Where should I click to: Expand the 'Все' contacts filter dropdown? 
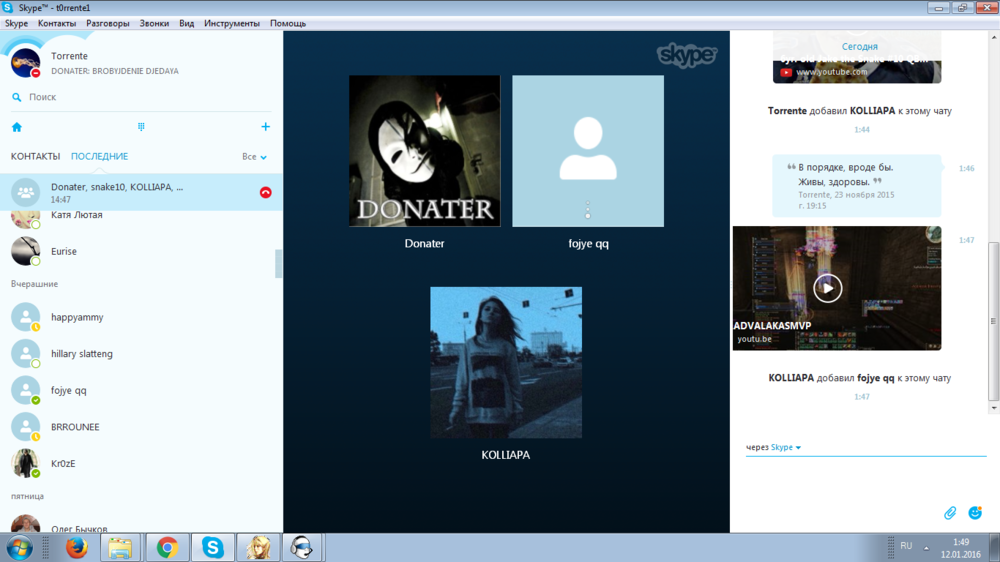(254, 157)
